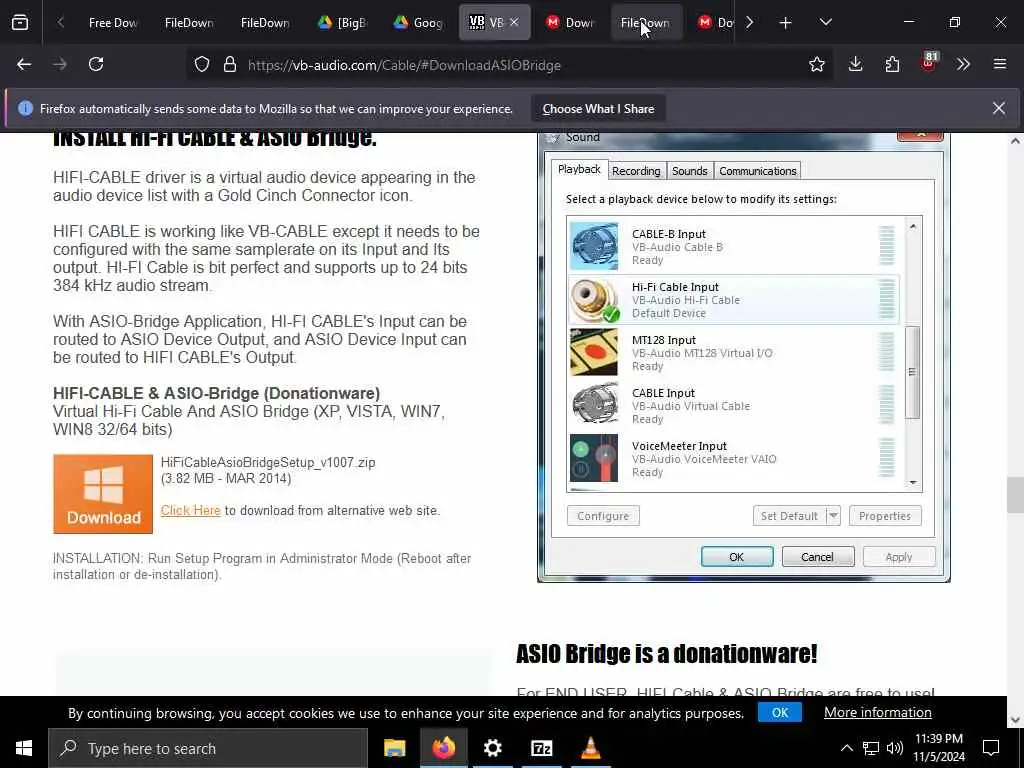The height and width of the screenshot is (768, 1024).
Task: Open 7-Zip from the taskbar
Action: (541, 748)
